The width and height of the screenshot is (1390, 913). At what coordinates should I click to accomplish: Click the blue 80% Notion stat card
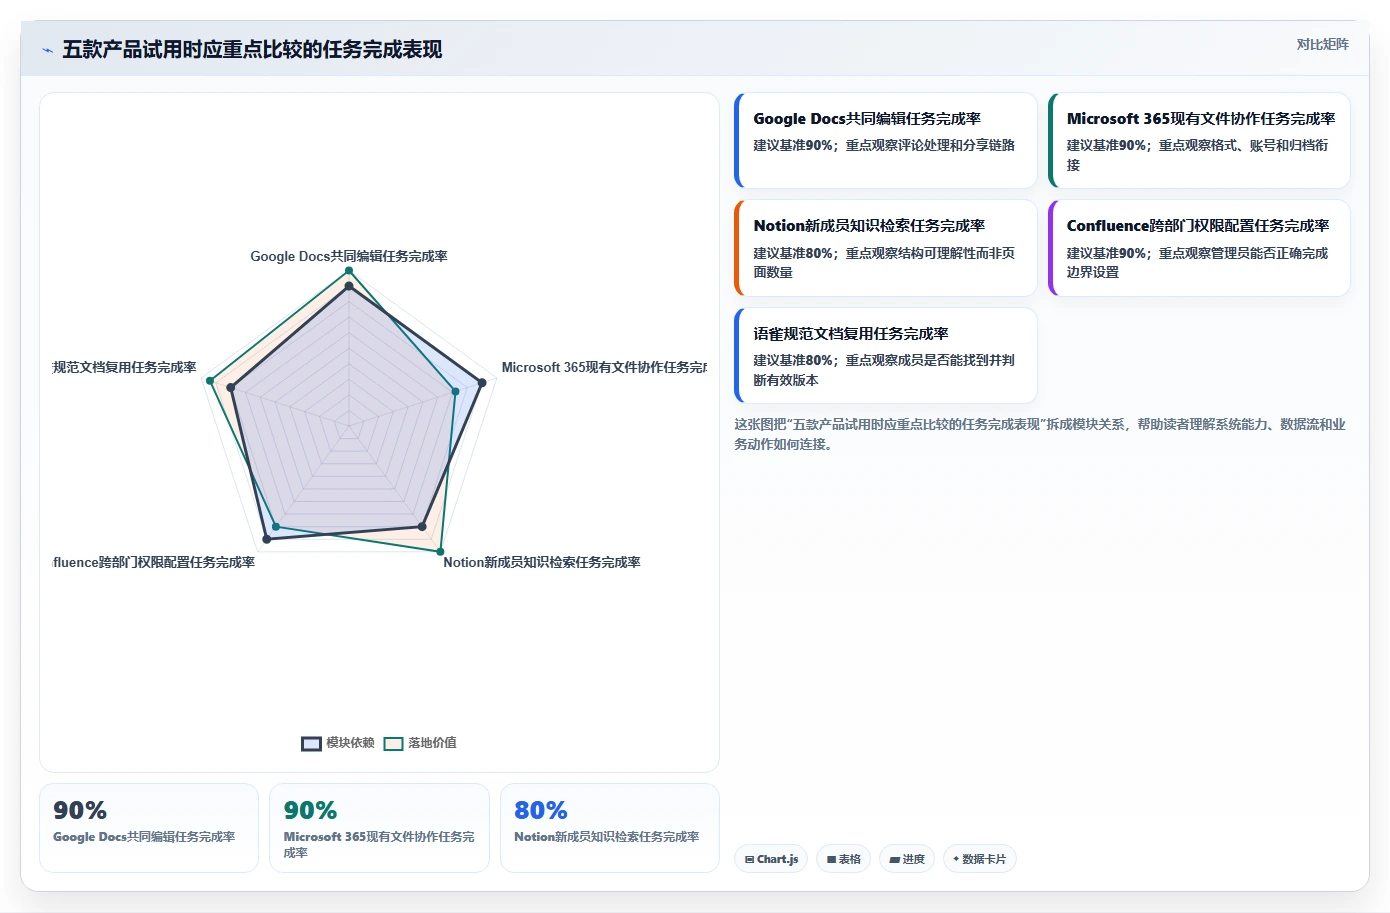[610, 828]
